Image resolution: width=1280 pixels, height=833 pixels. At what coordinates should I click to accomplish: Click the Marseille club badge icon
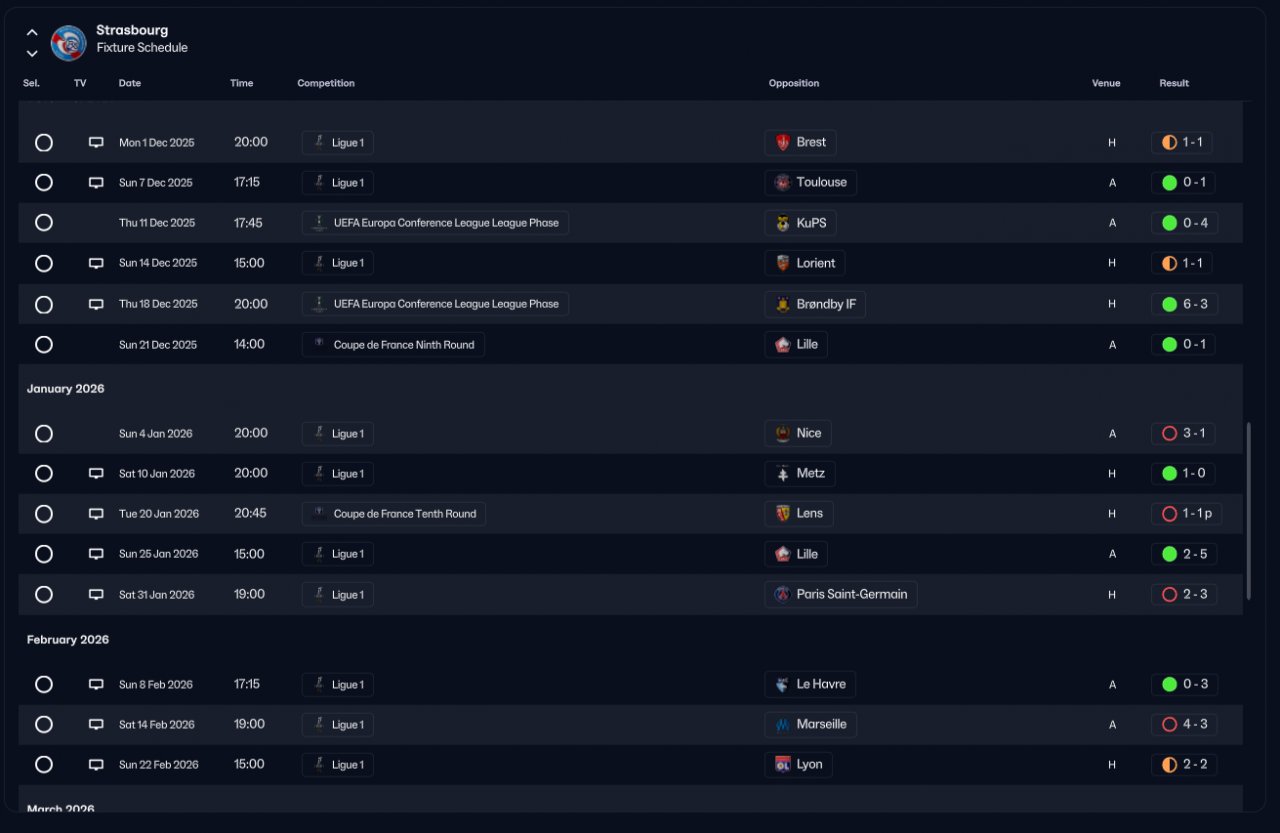tap(783, 724)
